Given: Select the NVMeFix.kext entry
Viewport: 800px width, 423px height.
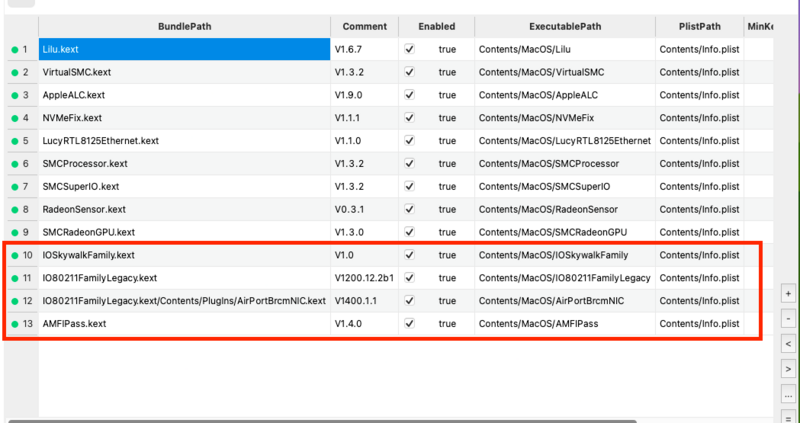Looking at the screenshot, I should point(185,118).
